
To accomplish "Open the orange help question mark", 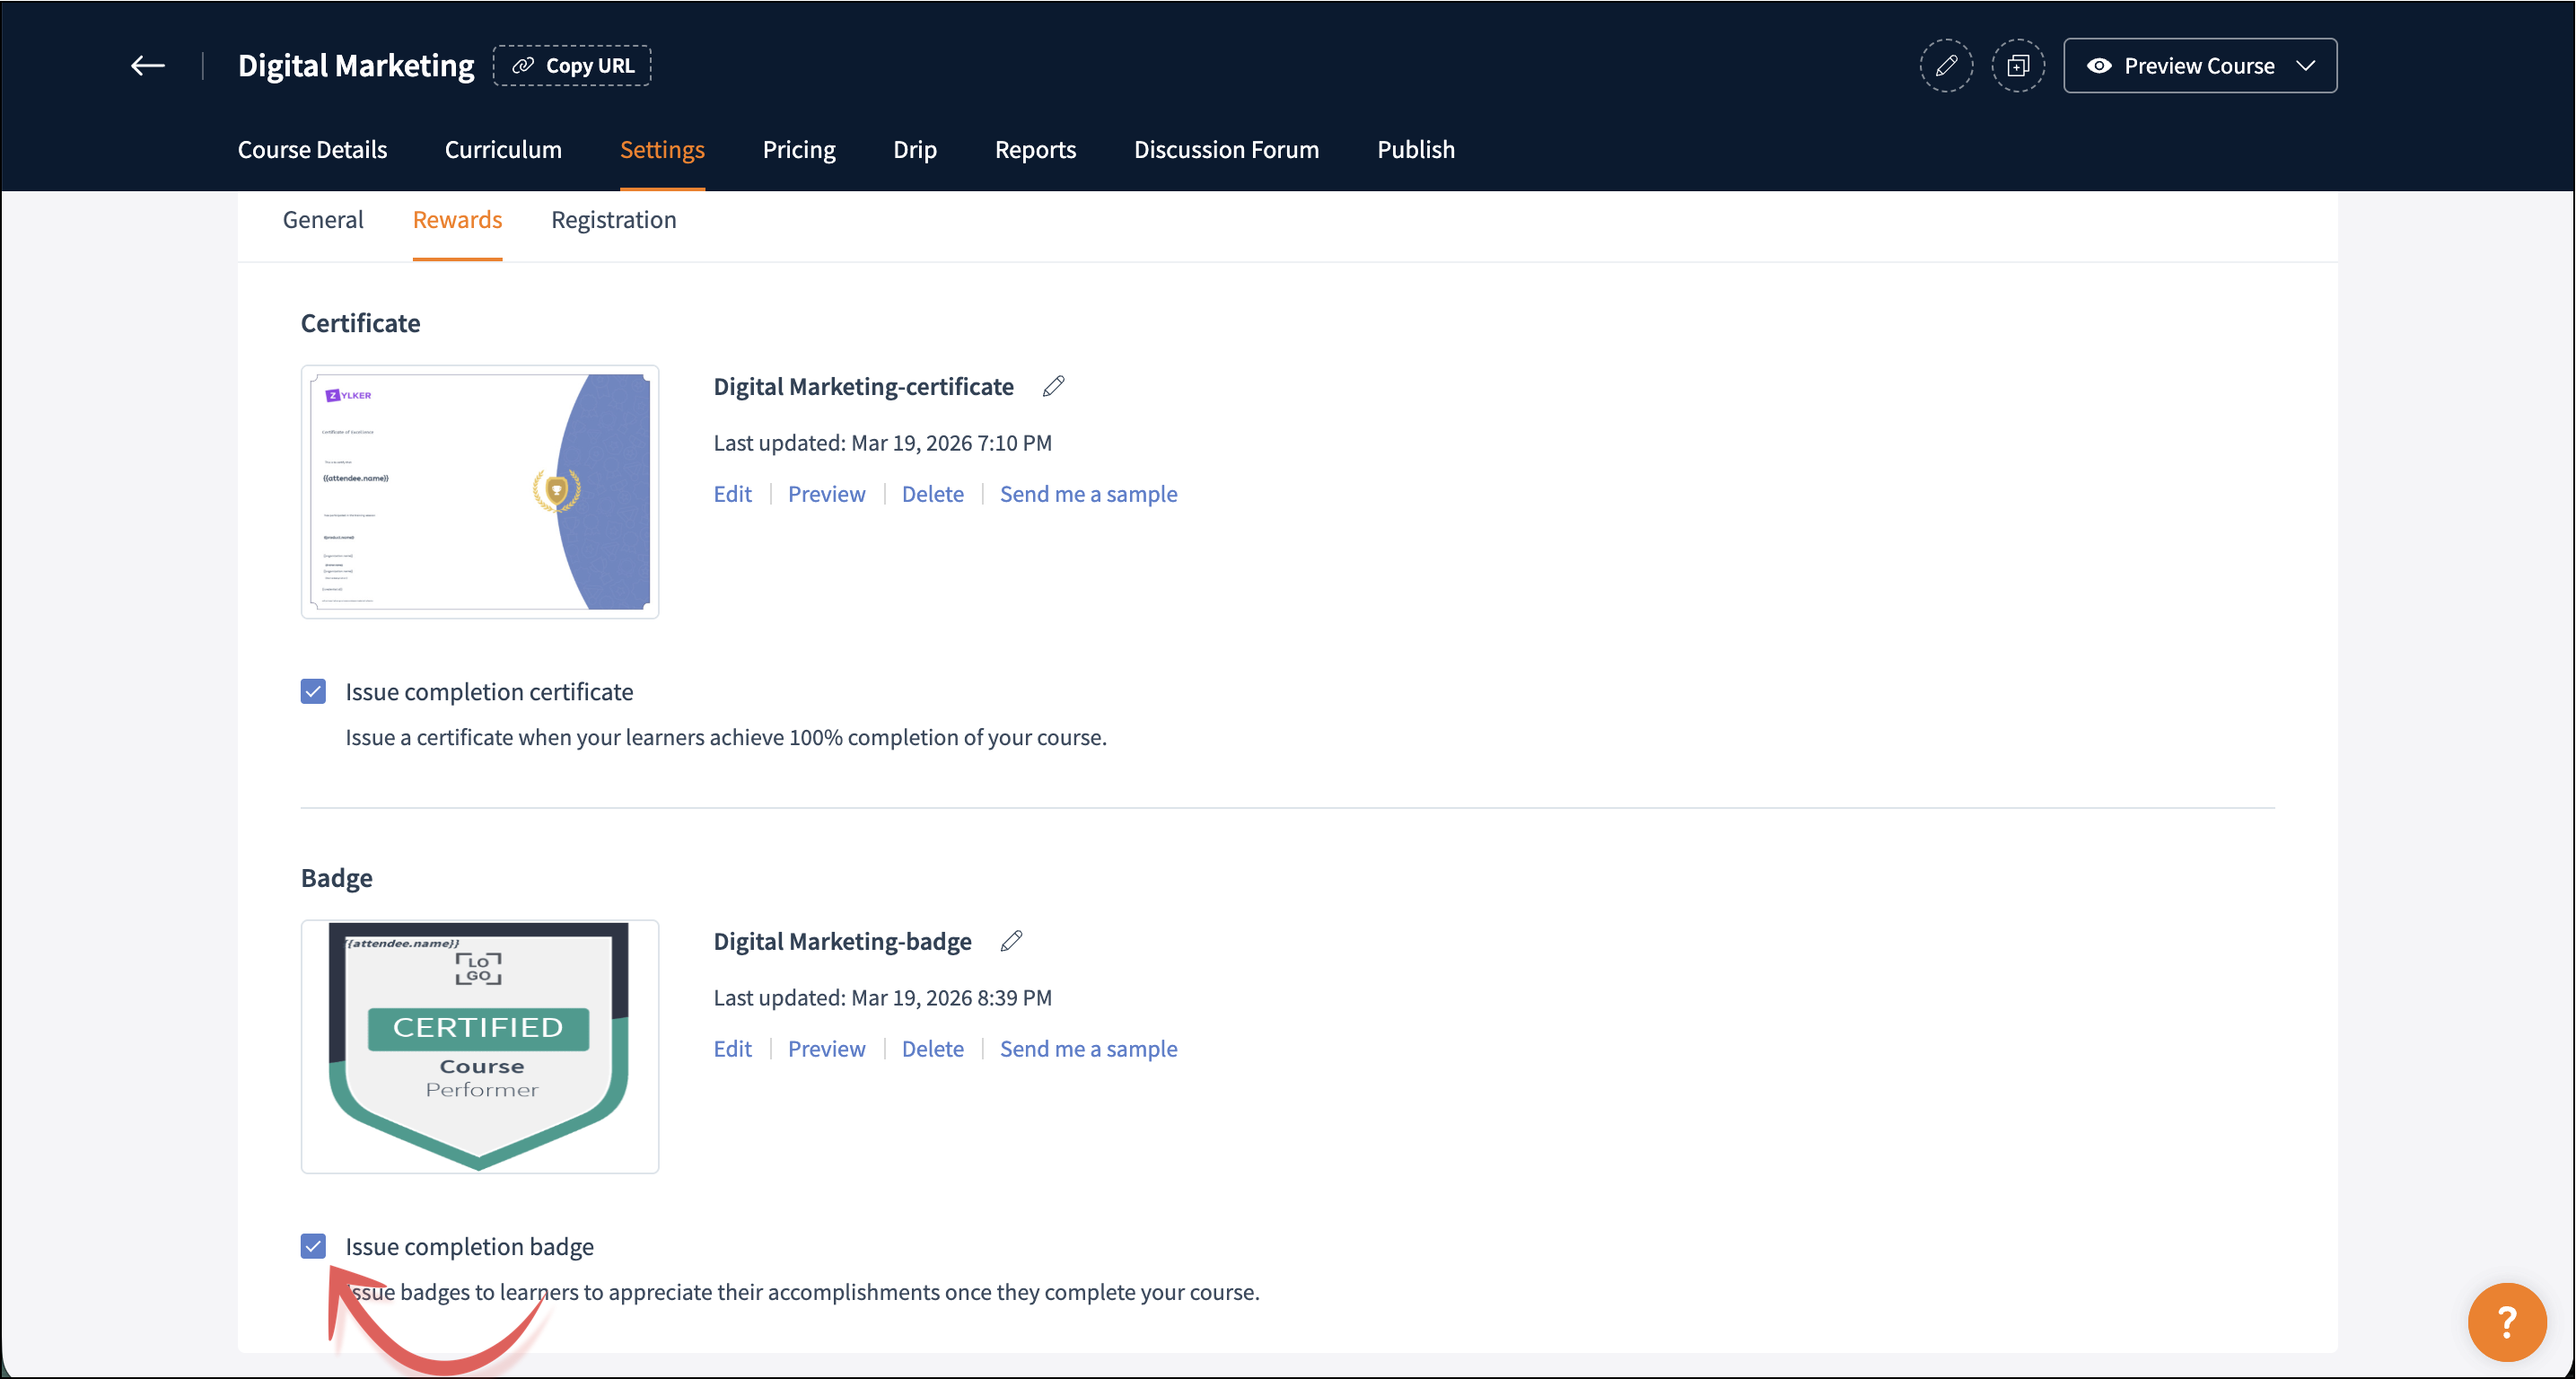I will pyautogui.click(x=2506, y=1322).
